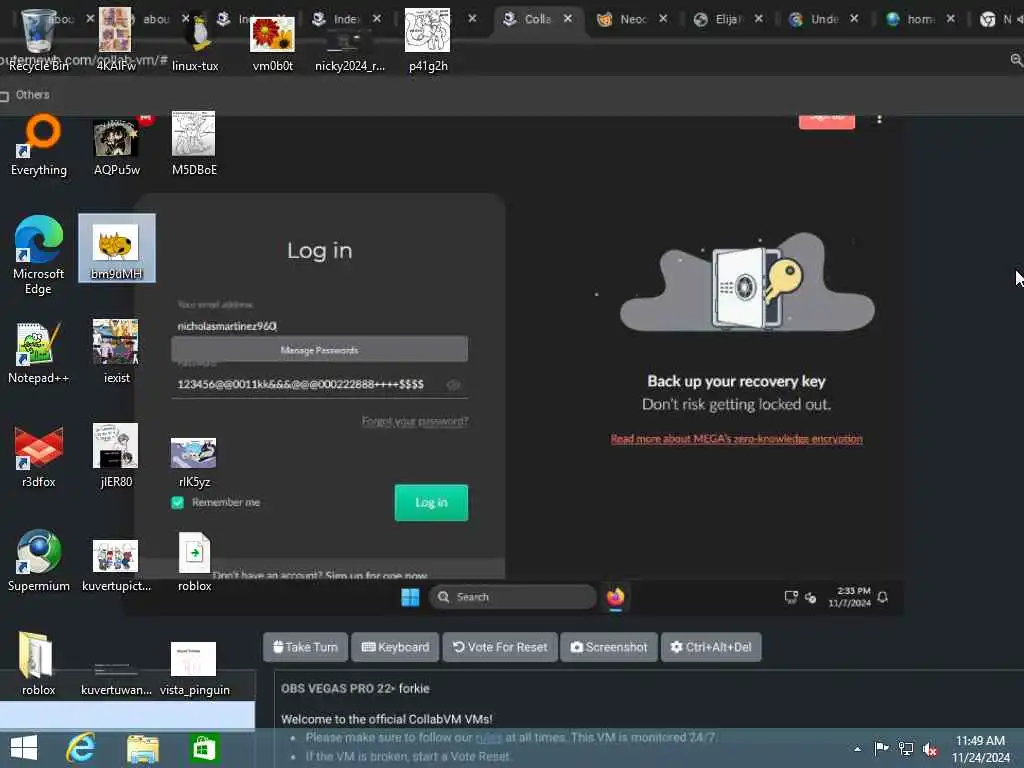
Task: Open the jIER80 image file
Action: 116,456
